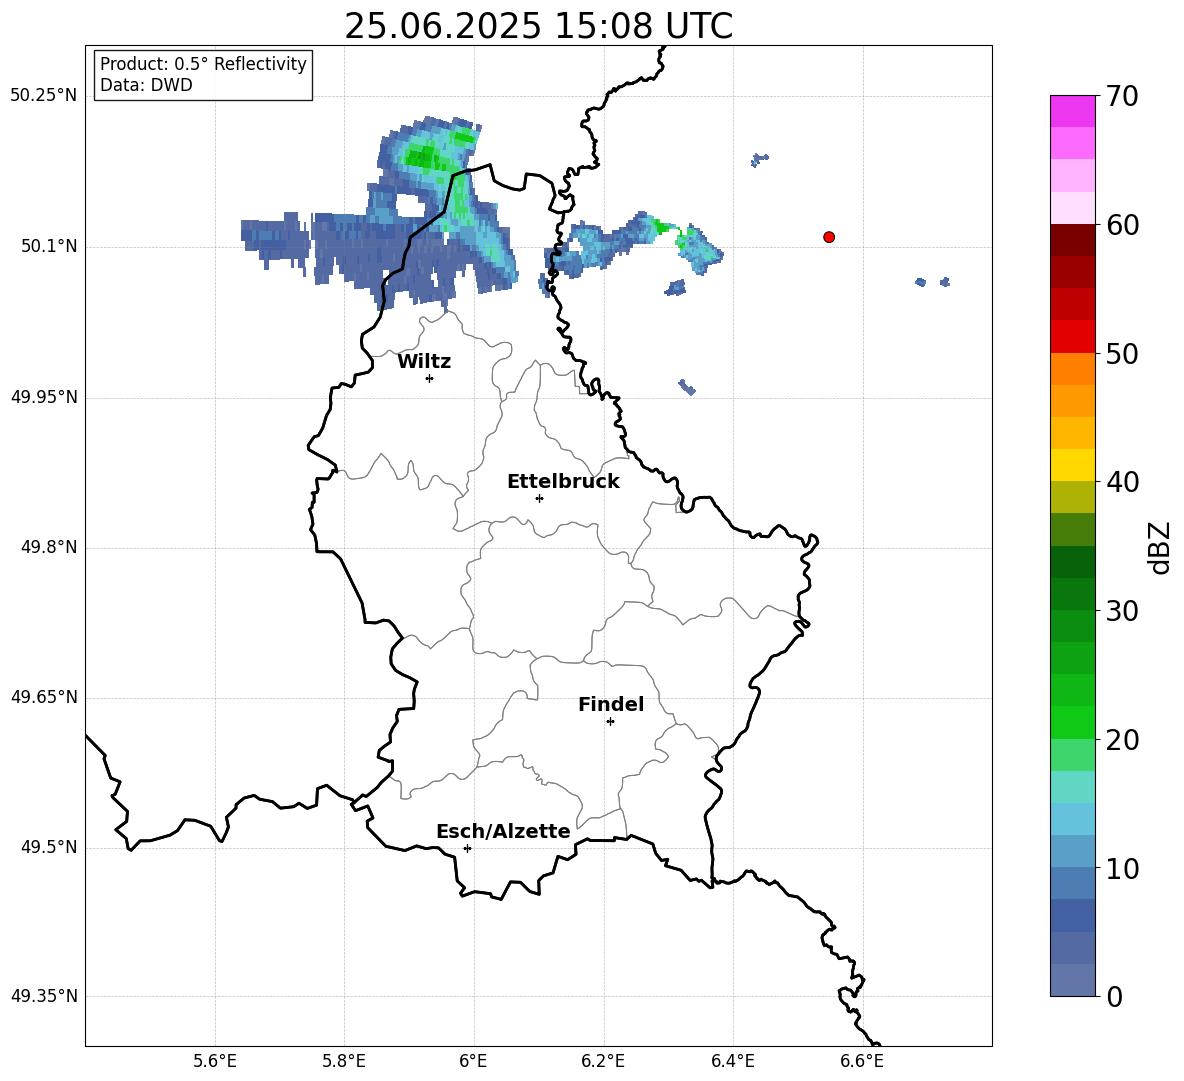
Task: Click the colorbar tick label 0
Action: tap(1114, 996)
